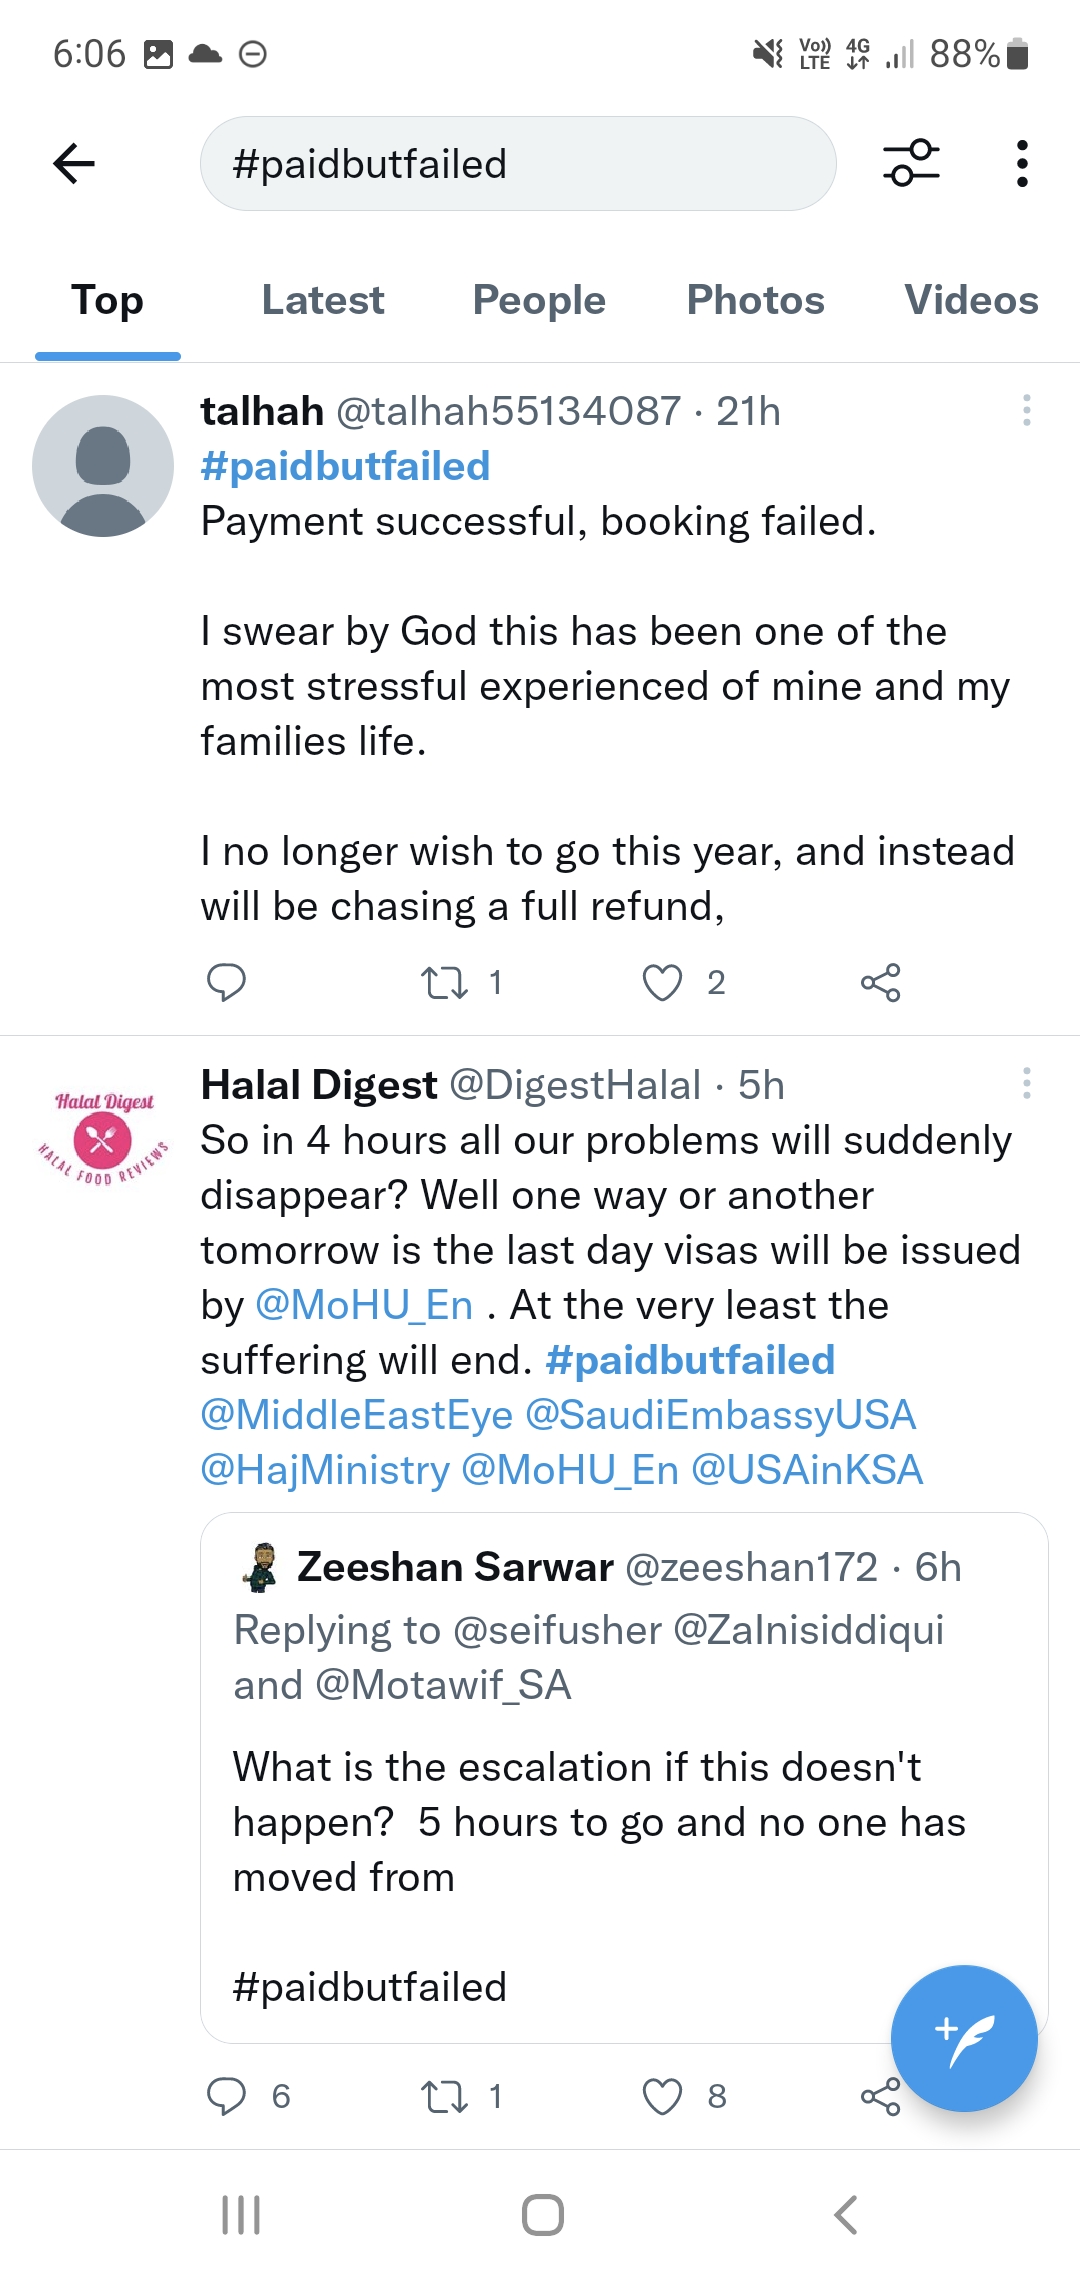Open the search overflow menu
This screenshot has height=2280, width=1080.
click(1021, 163)
